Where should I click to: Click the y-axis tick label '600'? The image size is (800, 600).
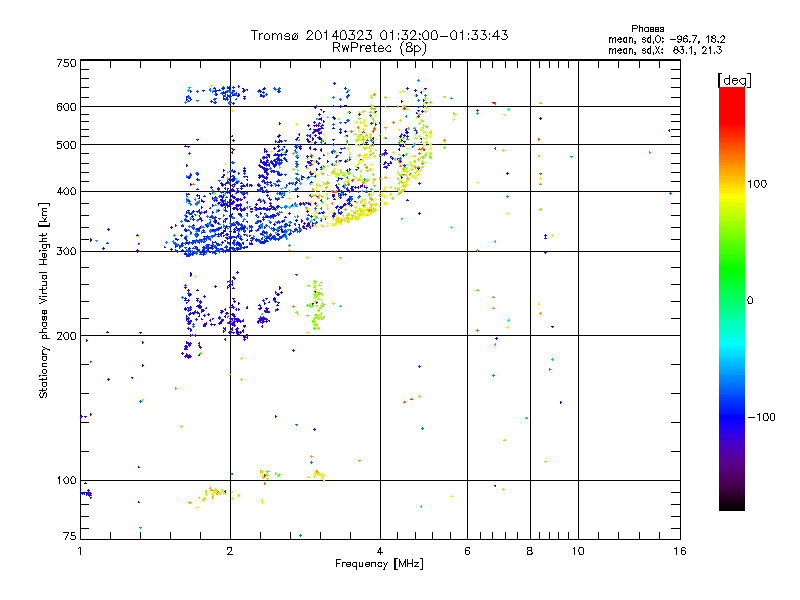(x=66, y=107)
